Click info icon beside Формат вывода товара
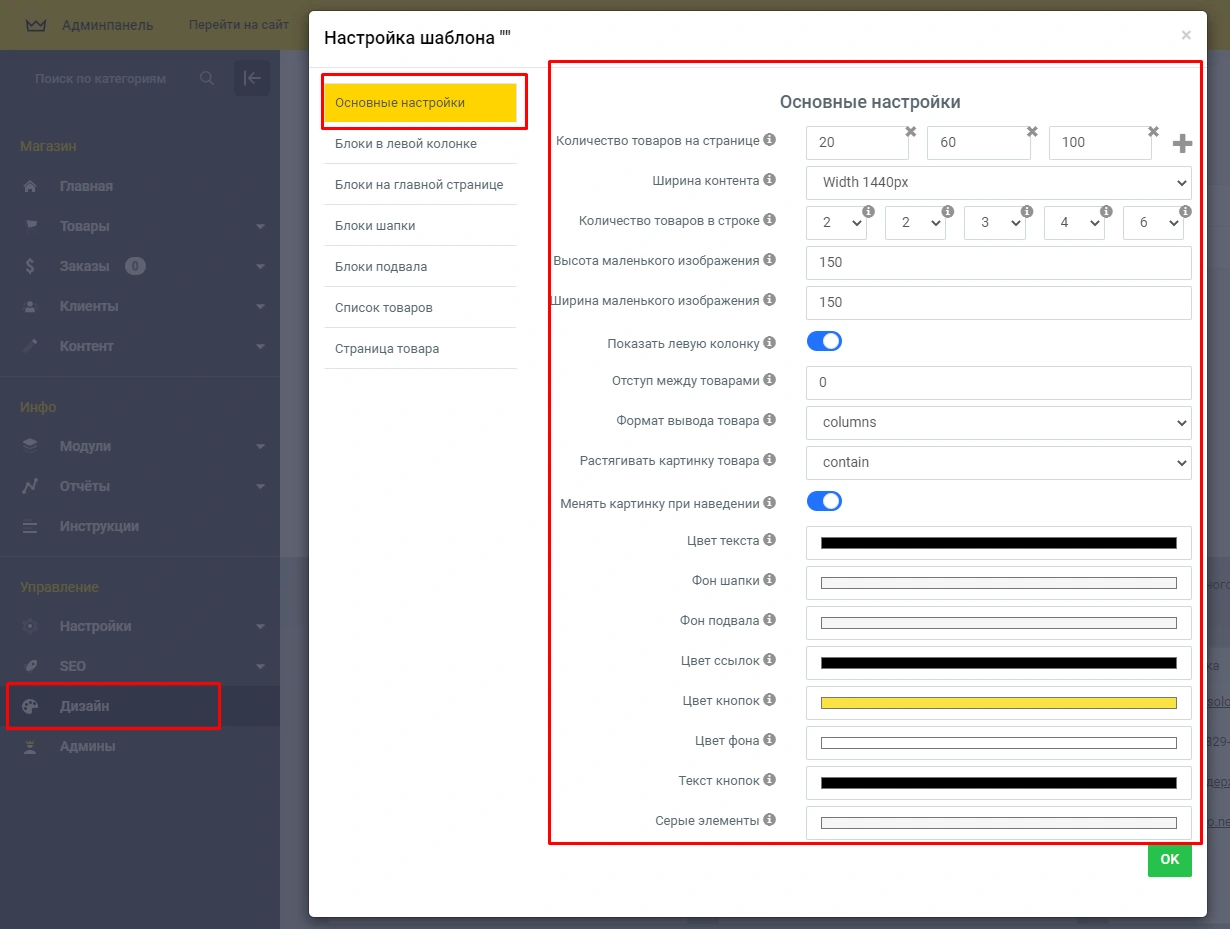Screen dimensions: 1230x929 point(769,420)
